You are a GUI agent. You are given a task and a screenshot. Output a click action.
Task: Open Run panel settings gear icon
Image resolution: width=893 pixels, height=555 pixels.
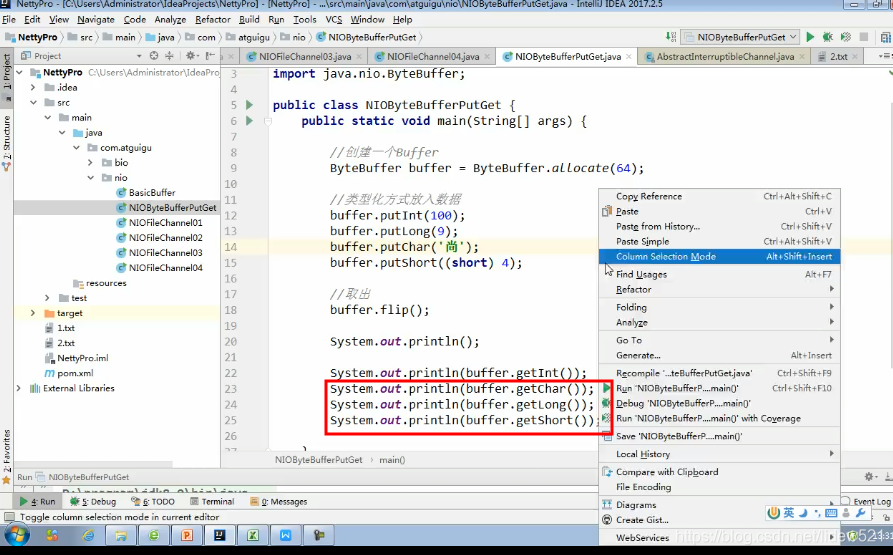869,477
